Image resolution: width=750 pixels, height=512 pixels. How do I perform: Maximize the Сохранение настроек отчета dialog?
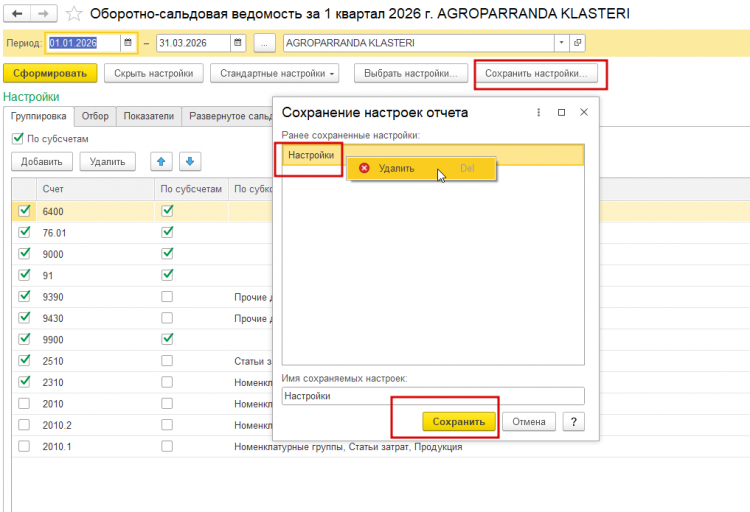pyautogui.click(x=562, y=112)
